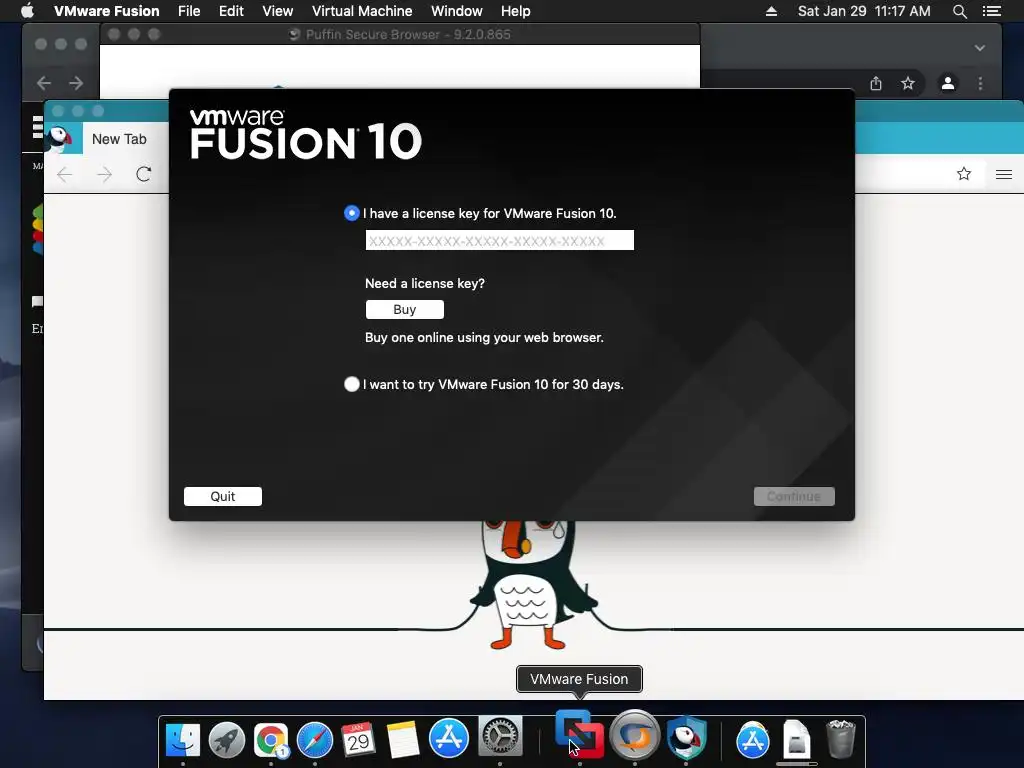This screenshot has height=768, width=1024.
Task: Click the Continue button
Action: coord(793,496)
